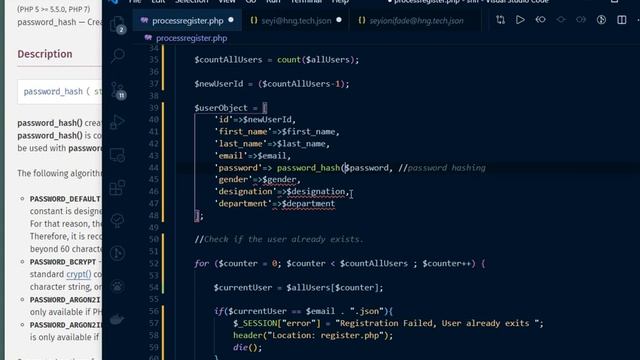Open Source Control view with badge 11
Image resolution: width=640 pixels, height=360 pixels.
click(x=118, y=90)
